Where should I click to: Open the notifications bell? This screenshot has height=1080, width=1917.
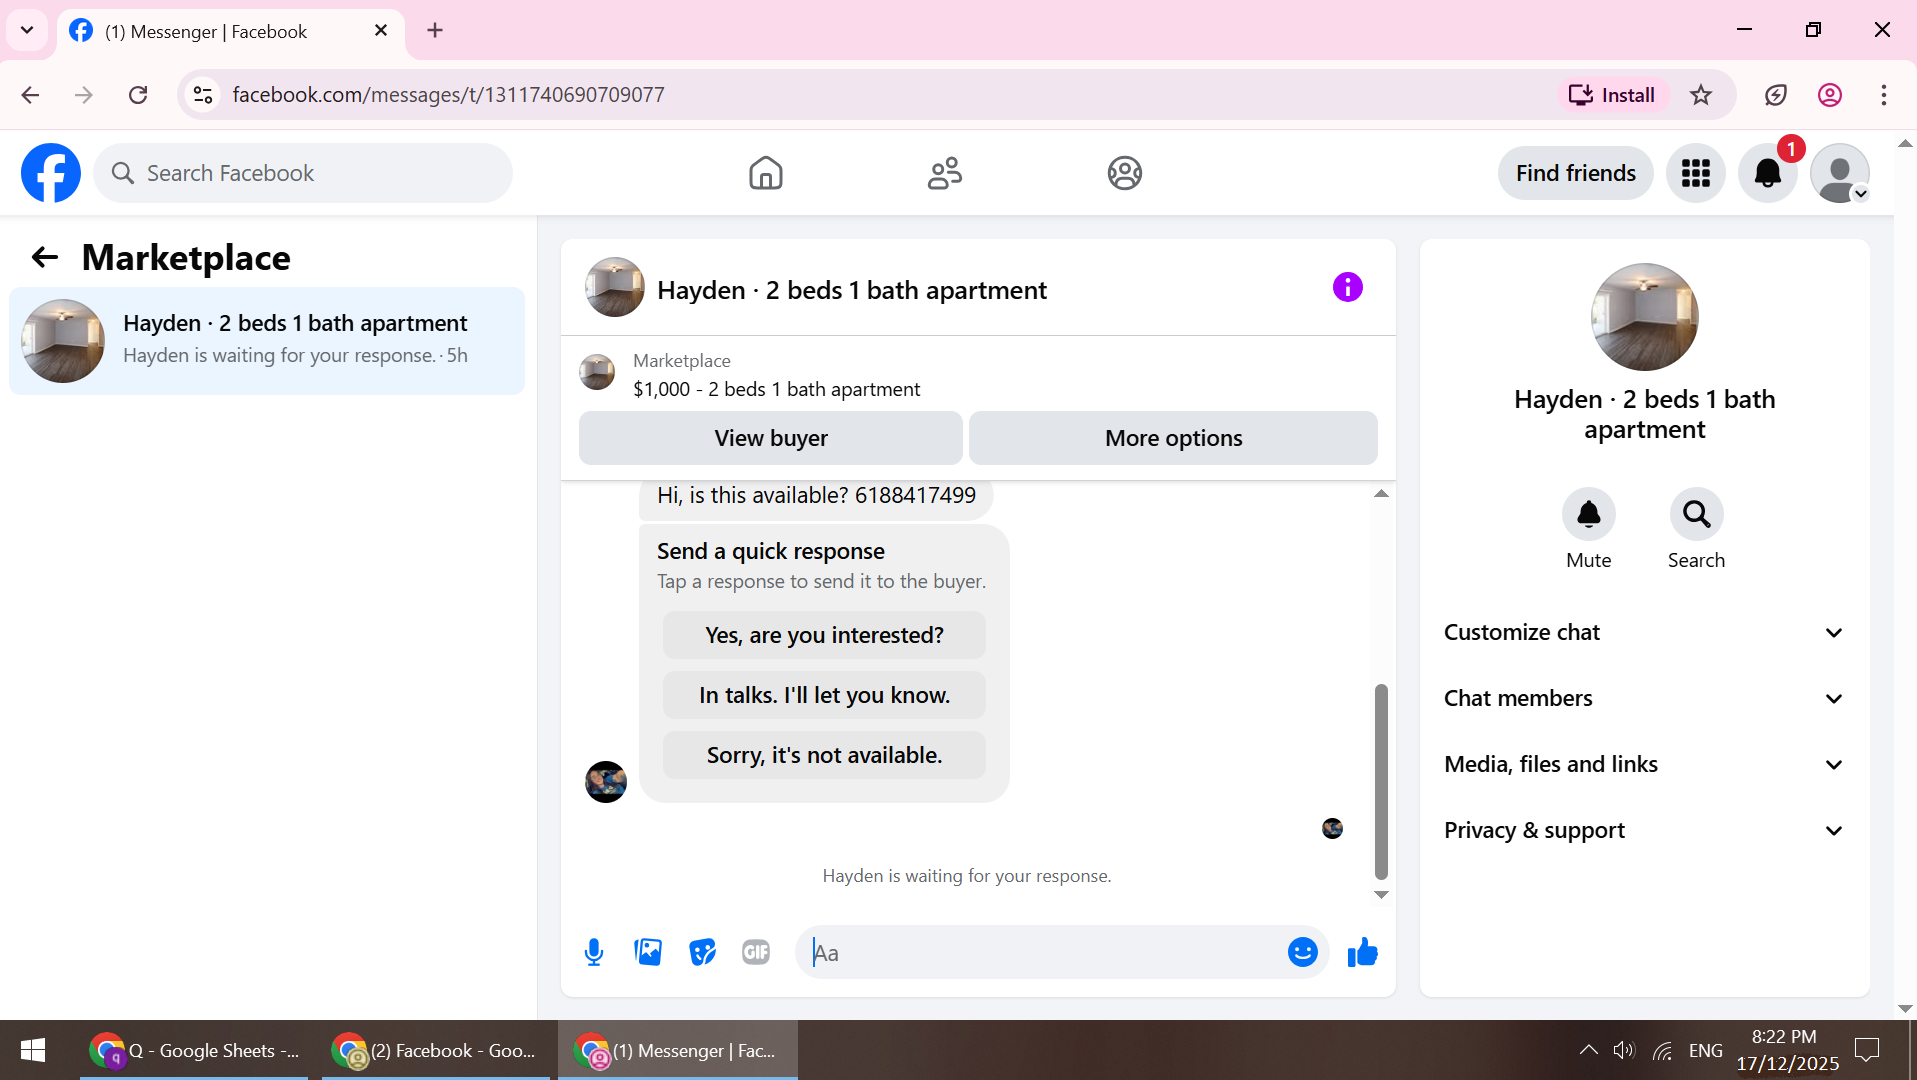pos(1768,173)
